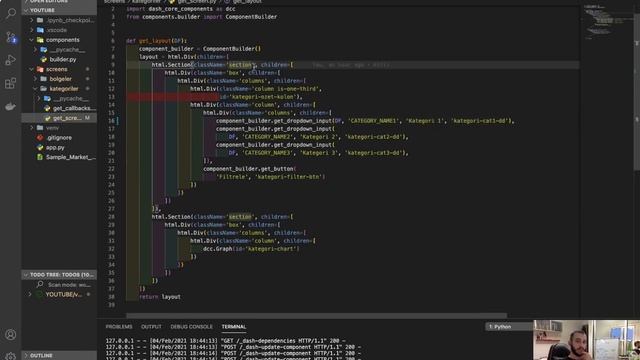
Task: Open the Manage gear icon
Action: click(x=11, y=356)
